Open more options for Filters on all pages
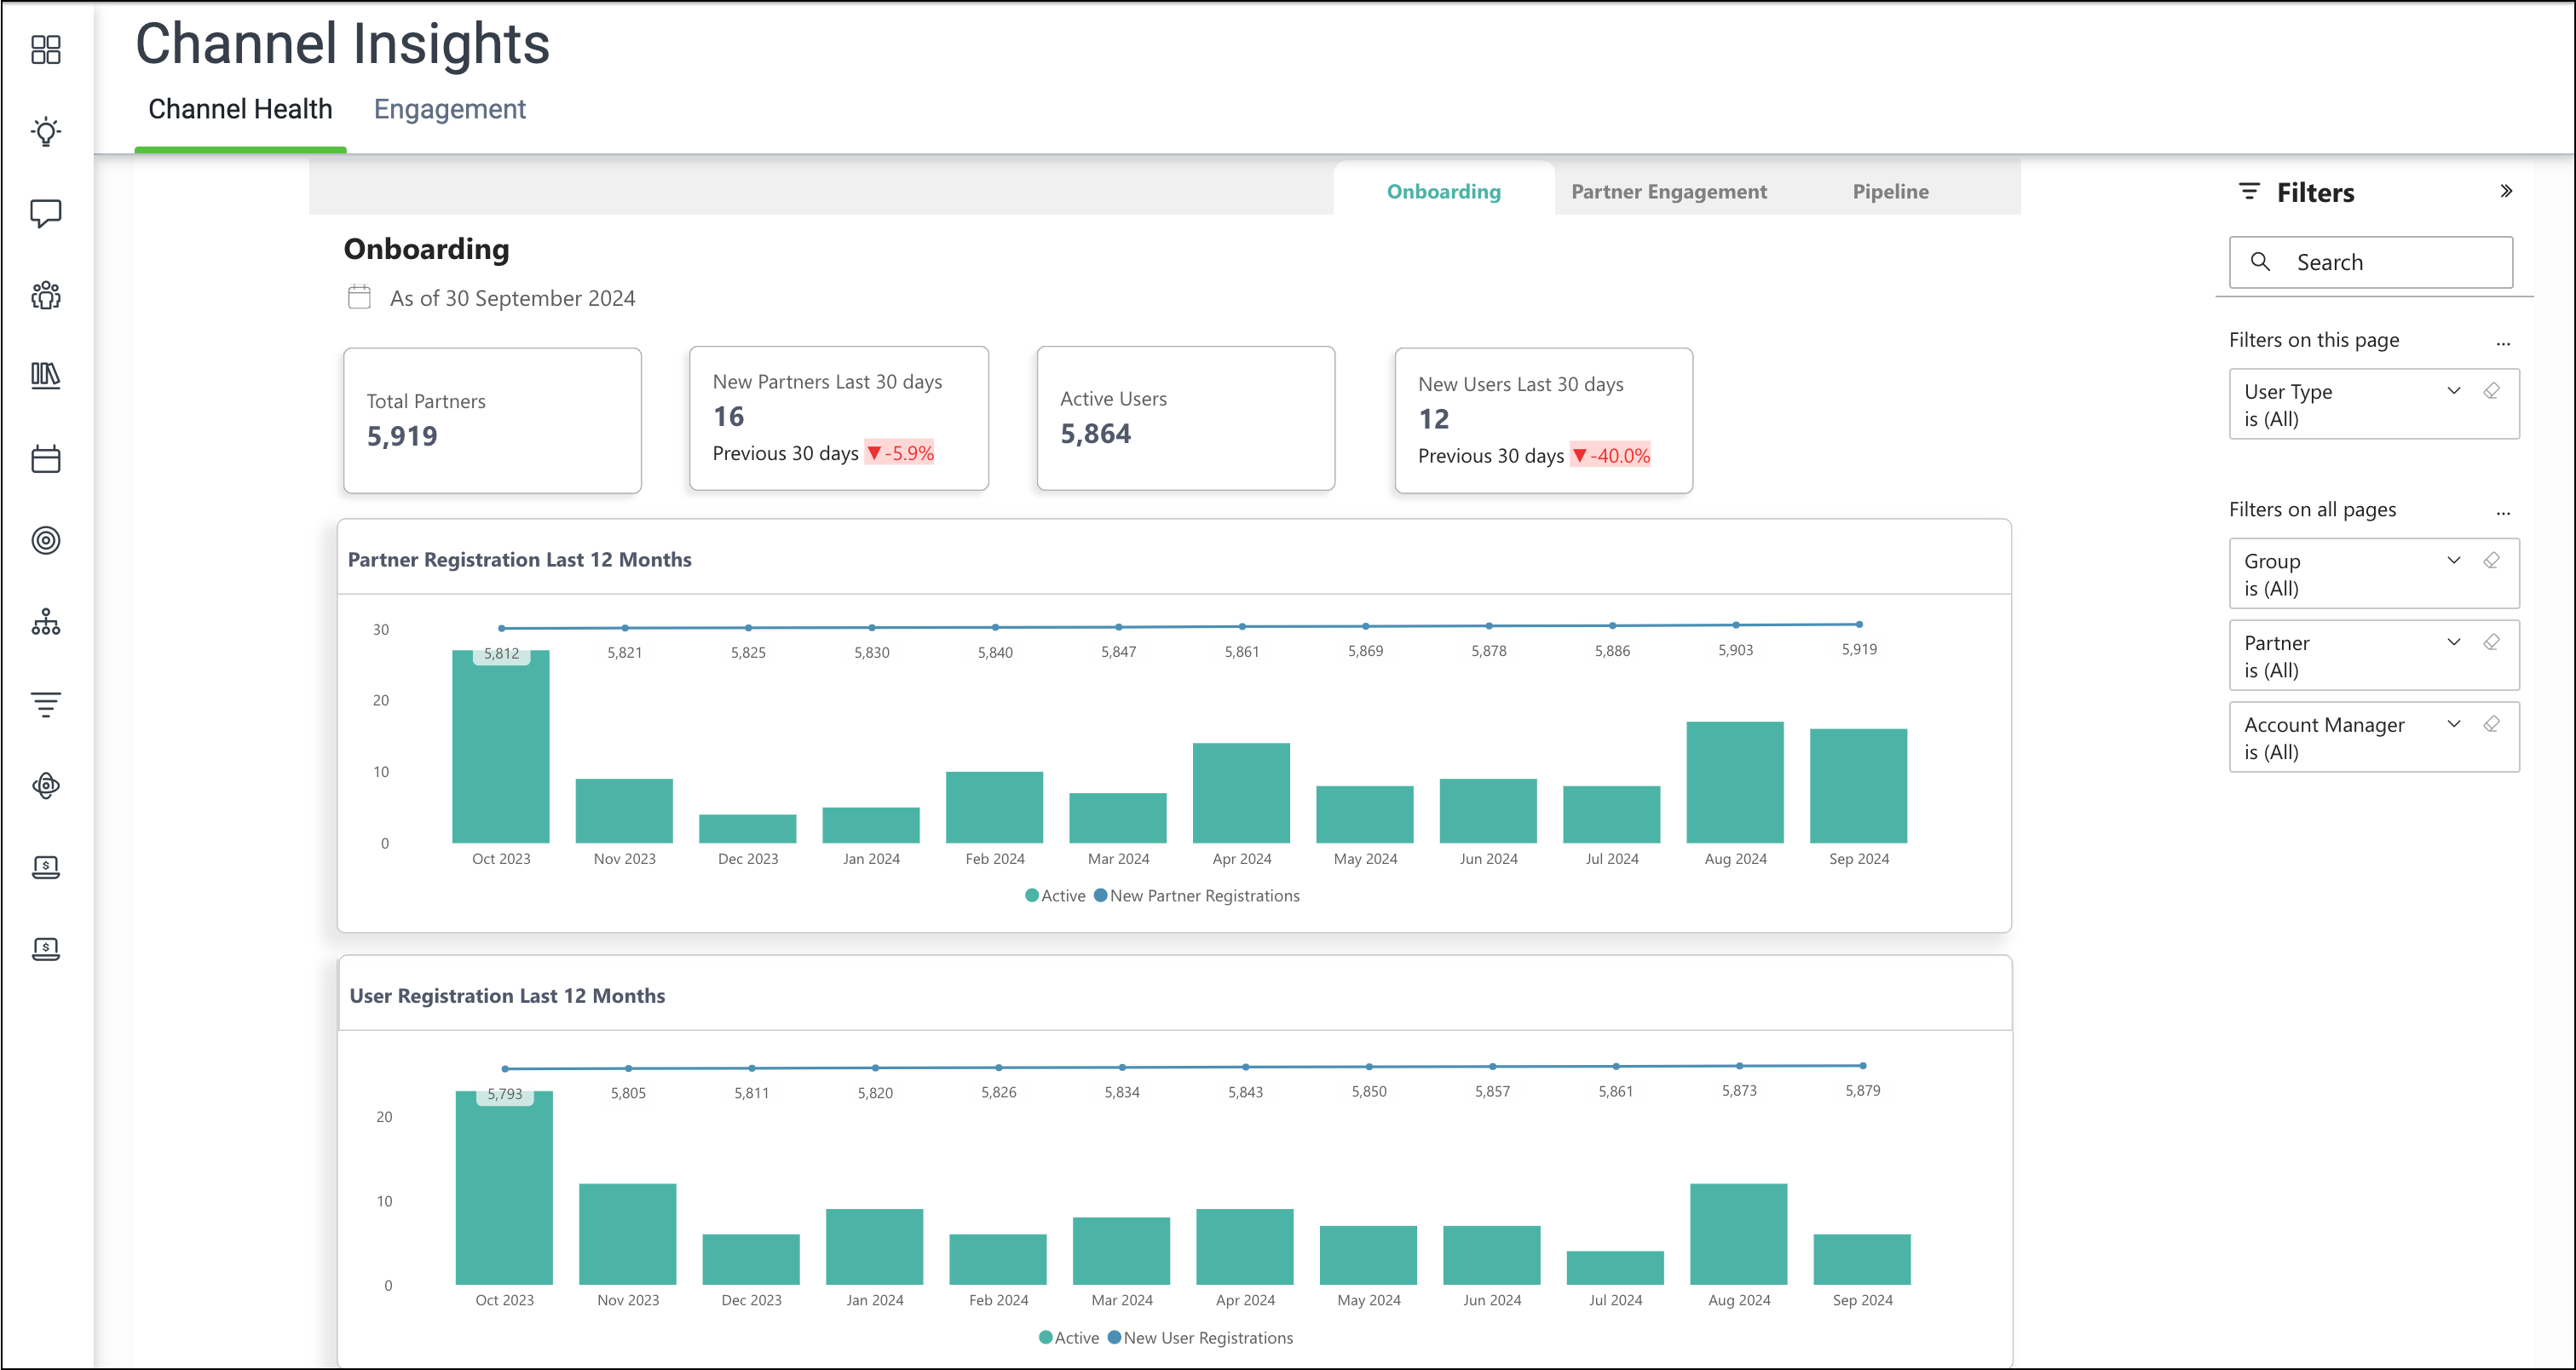The height and width of the screenshot is (1370, 2576). click(2503, 512)
